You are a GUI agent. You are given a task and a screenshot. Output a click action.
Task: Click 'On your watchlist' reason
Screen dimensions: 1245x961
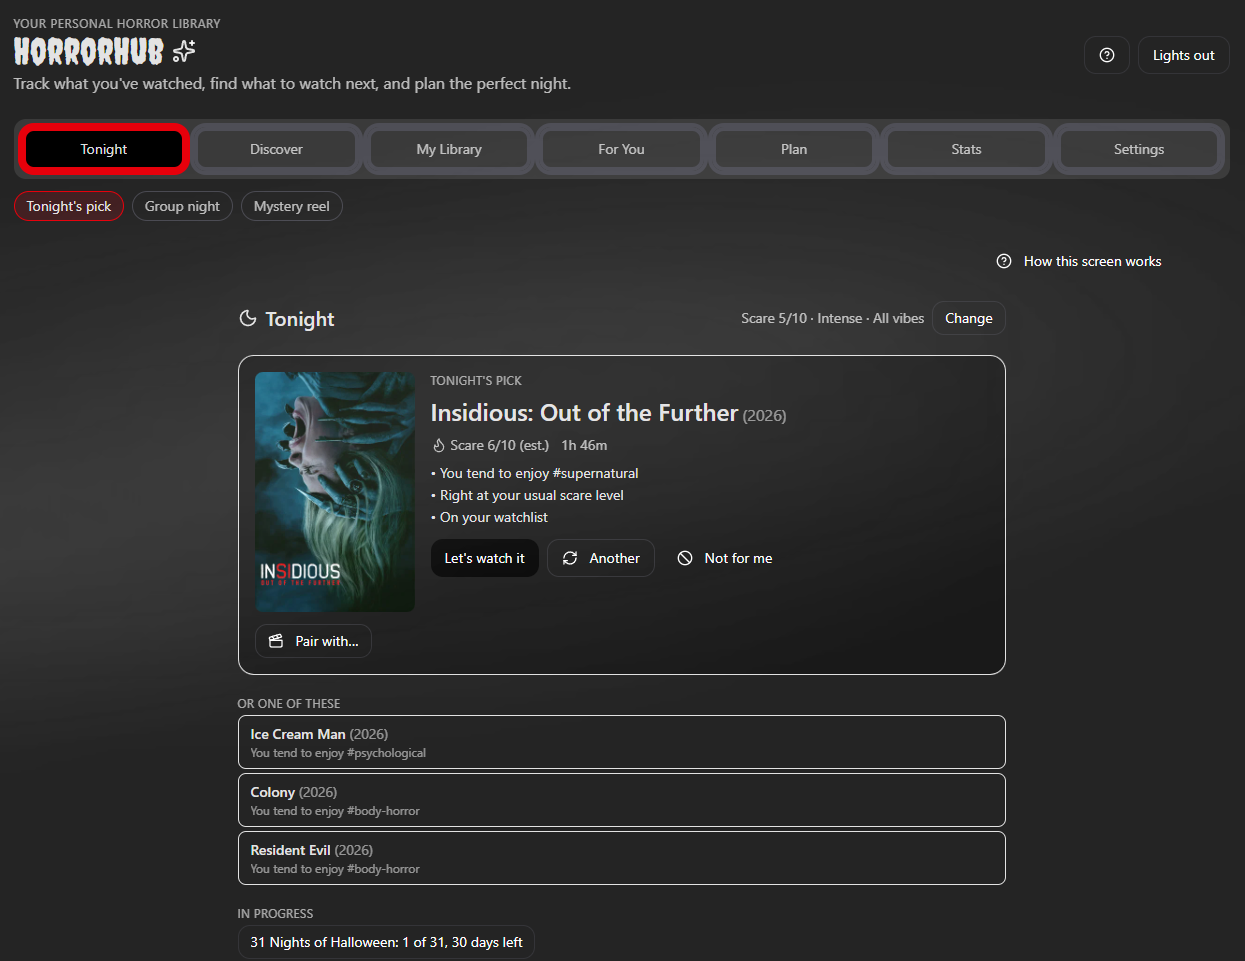coord(494,517)
